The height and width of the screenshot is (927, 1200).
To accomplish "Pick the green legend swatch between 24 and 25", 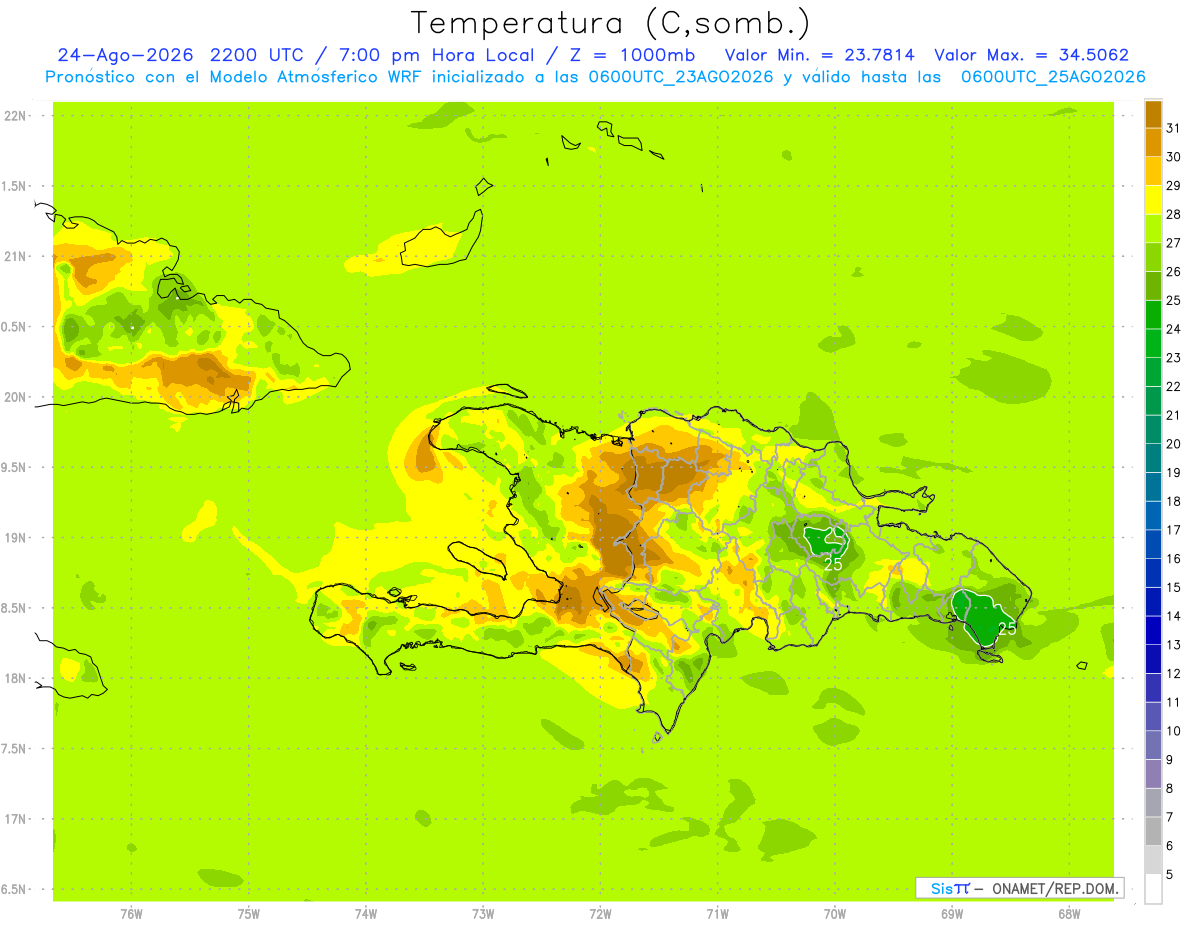I will 1153,315.
